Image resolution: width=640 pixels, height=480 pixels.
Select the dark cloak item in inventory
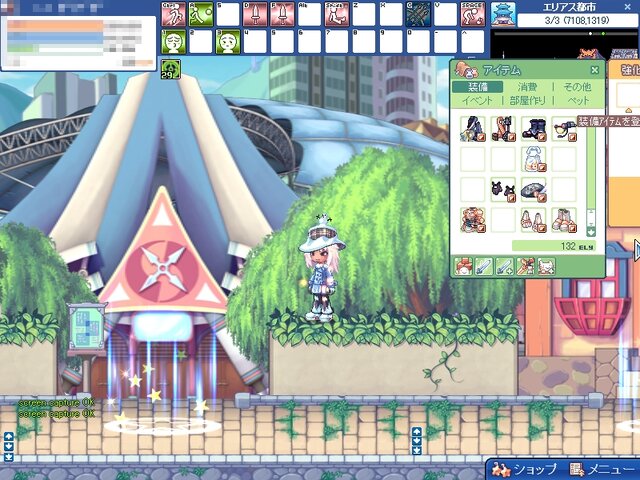[473, 129]
